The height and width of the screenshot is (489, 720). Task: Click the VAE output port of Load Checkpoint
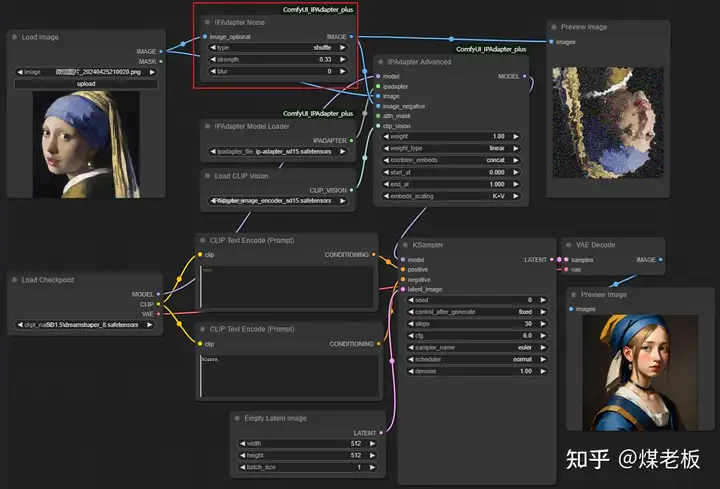158,314
